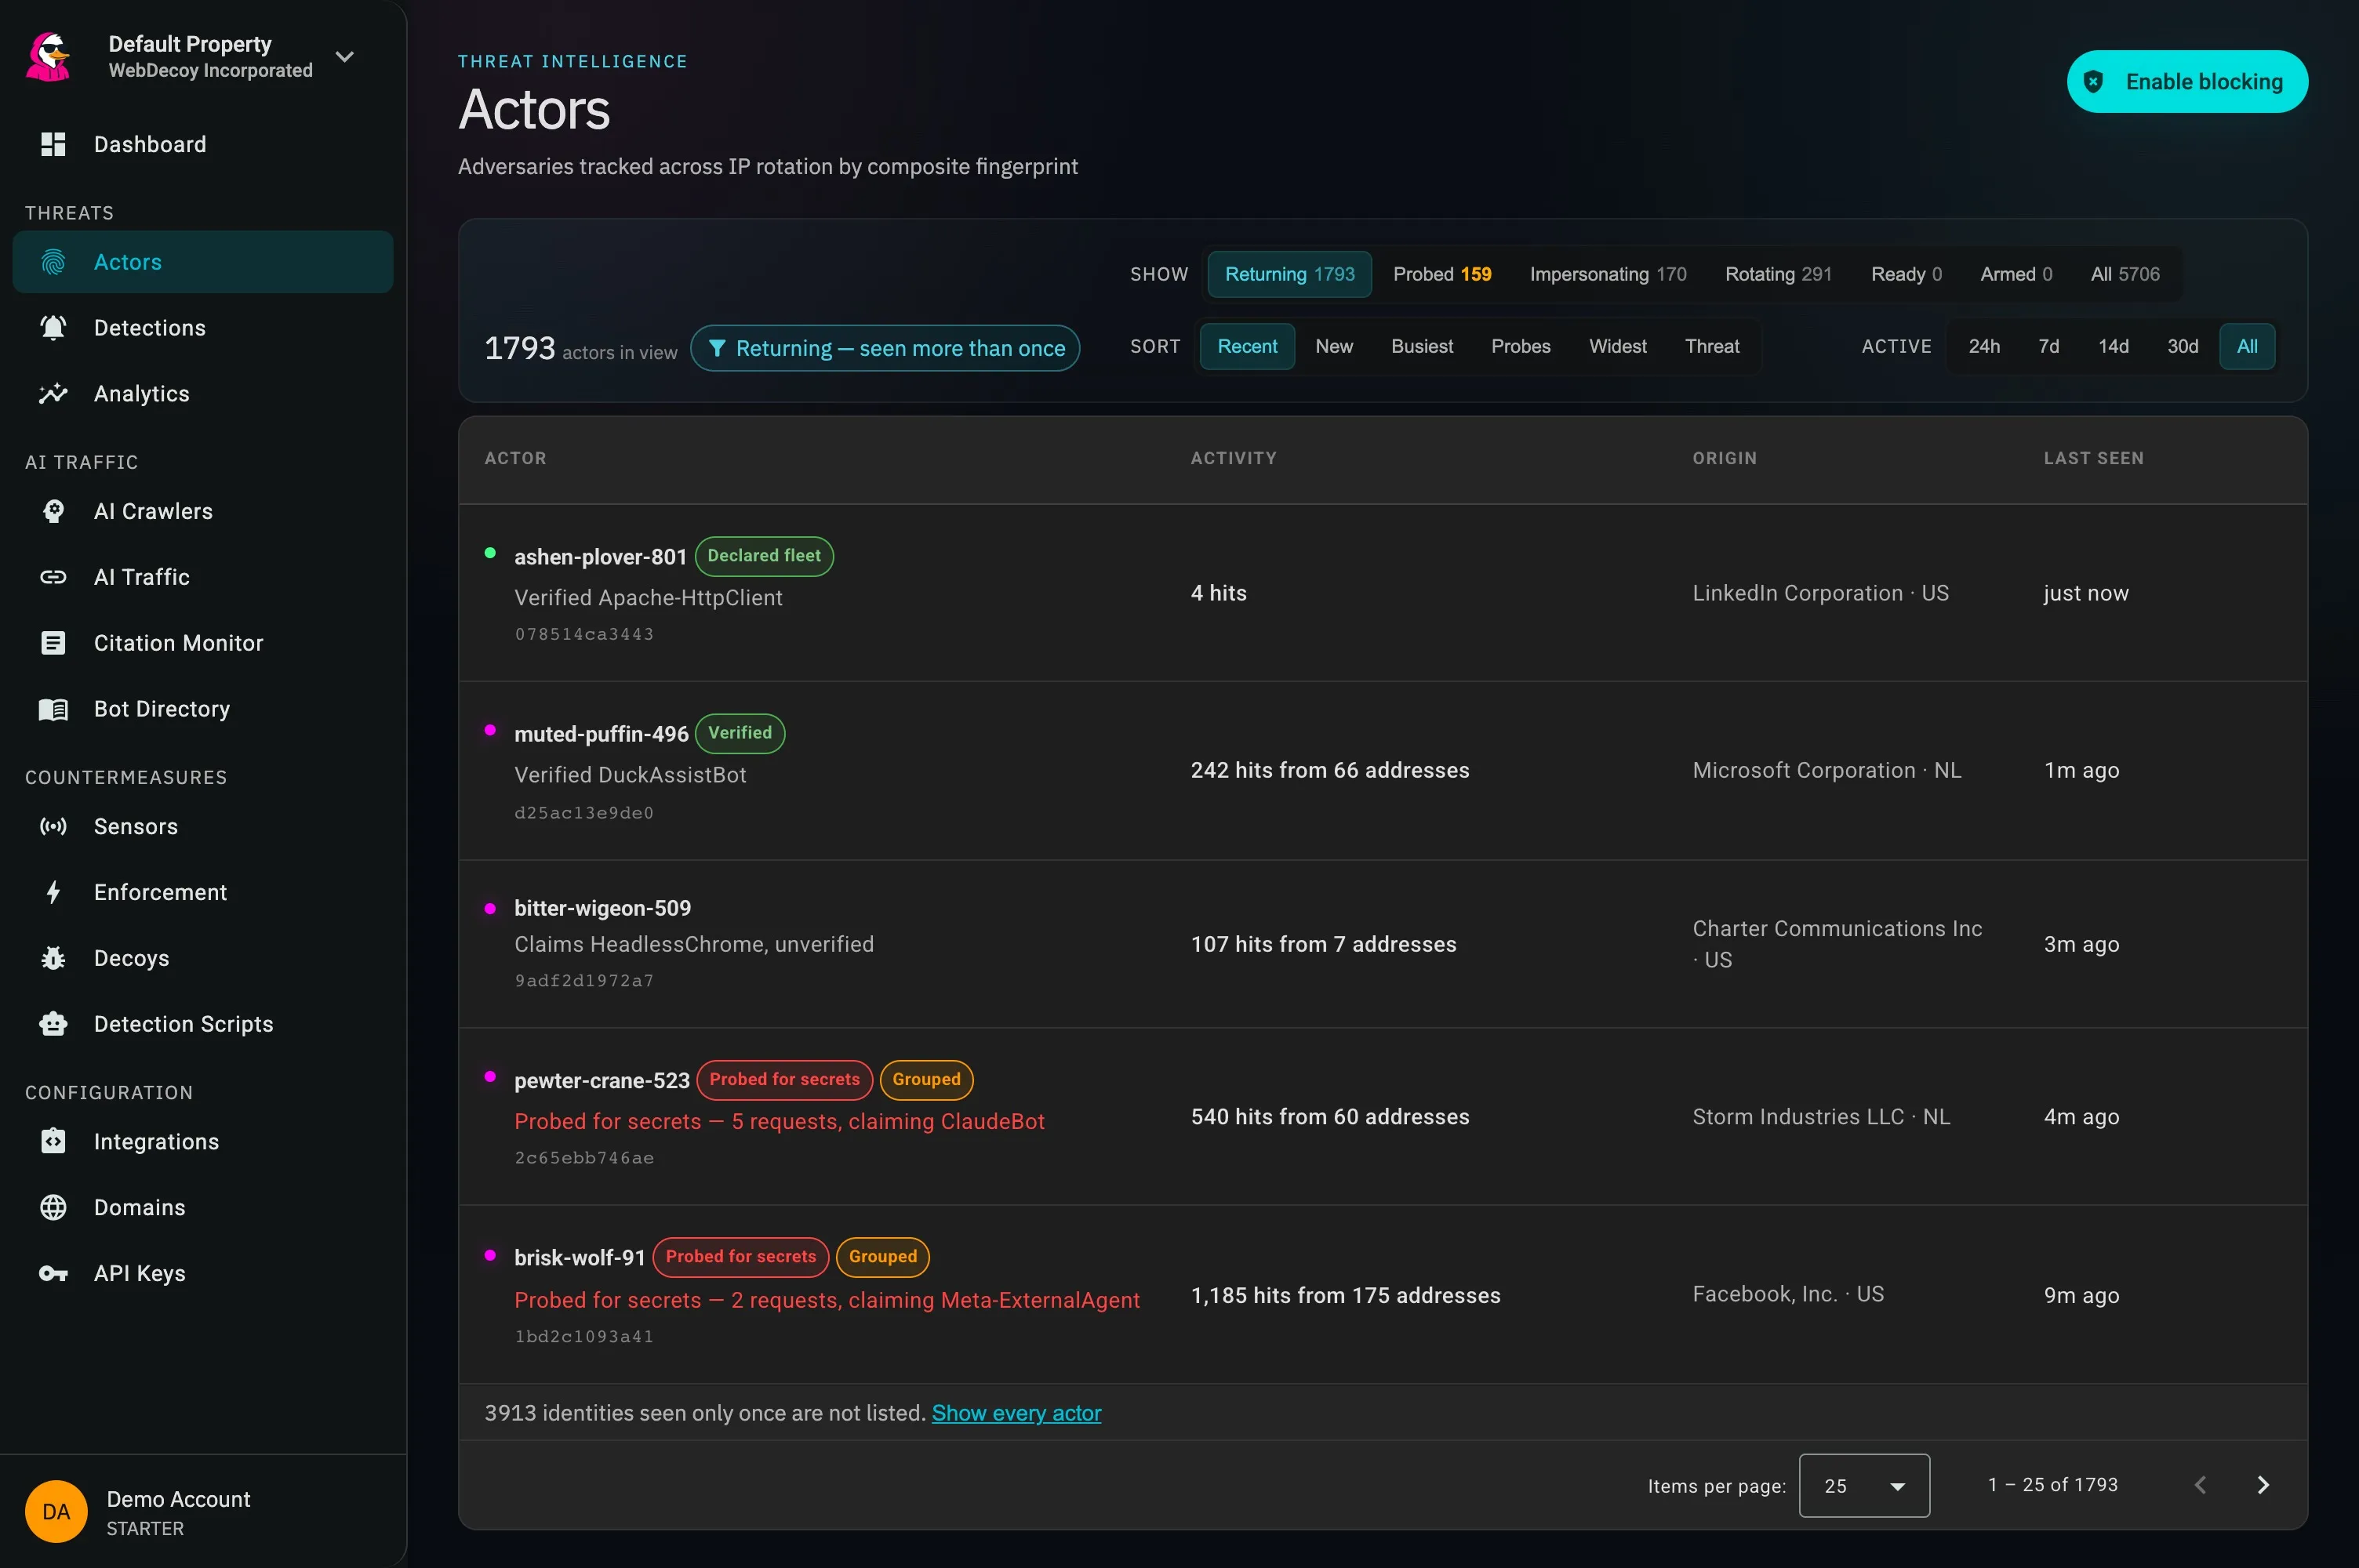Show All 5706 actors
Screen dimensions: 2359x1568
click(x=2125, y=274)
